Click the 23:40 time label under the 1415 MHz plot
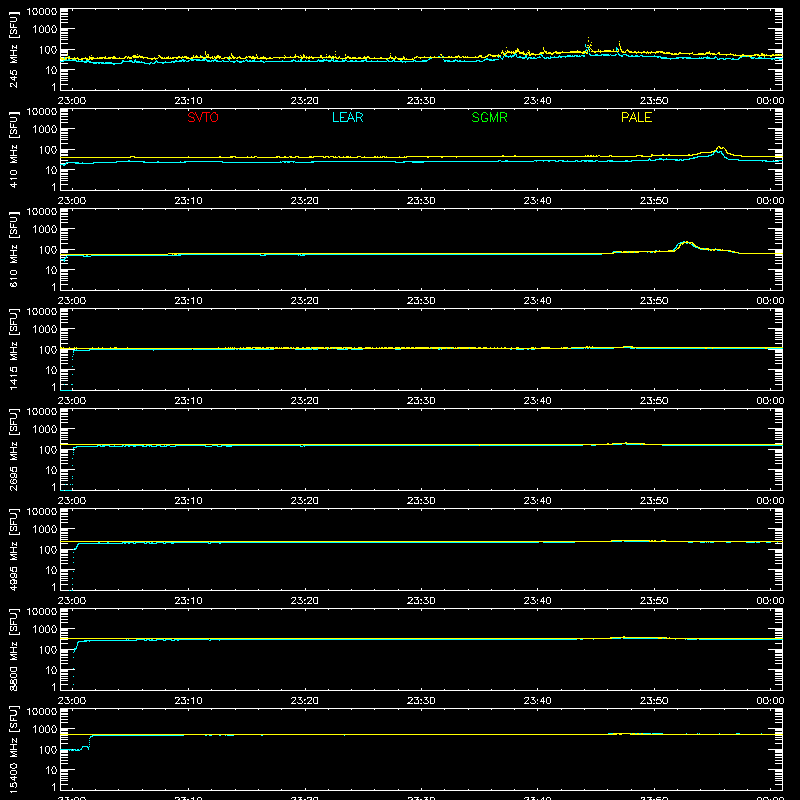Screen dimensions: 800x800 pos(537,401)
